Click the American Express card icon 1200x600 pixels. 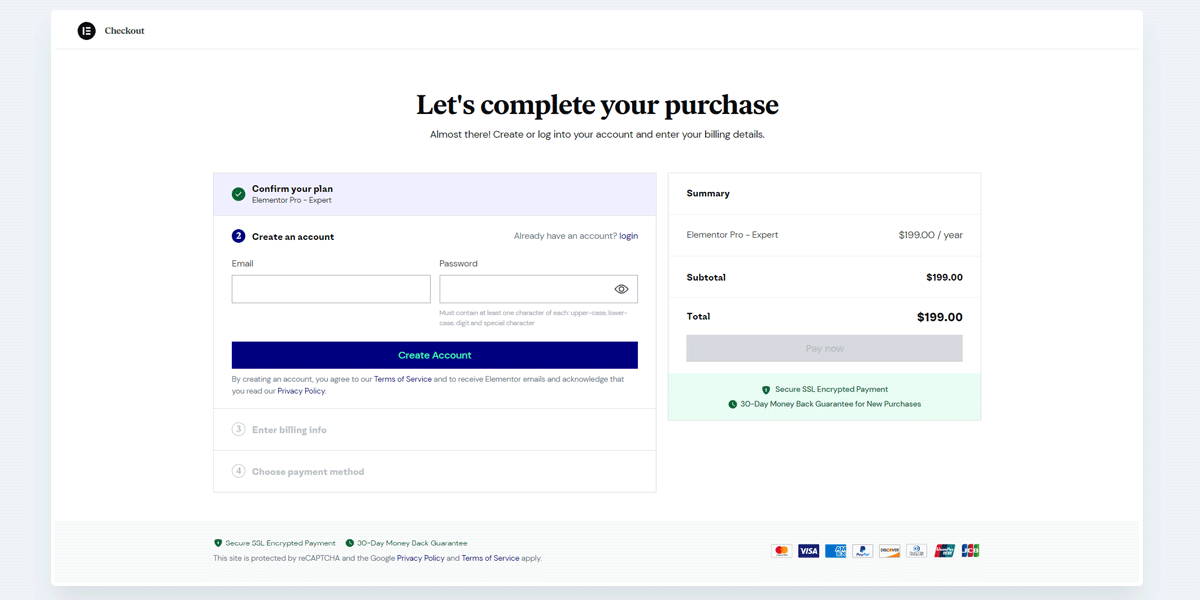point(836,551)
